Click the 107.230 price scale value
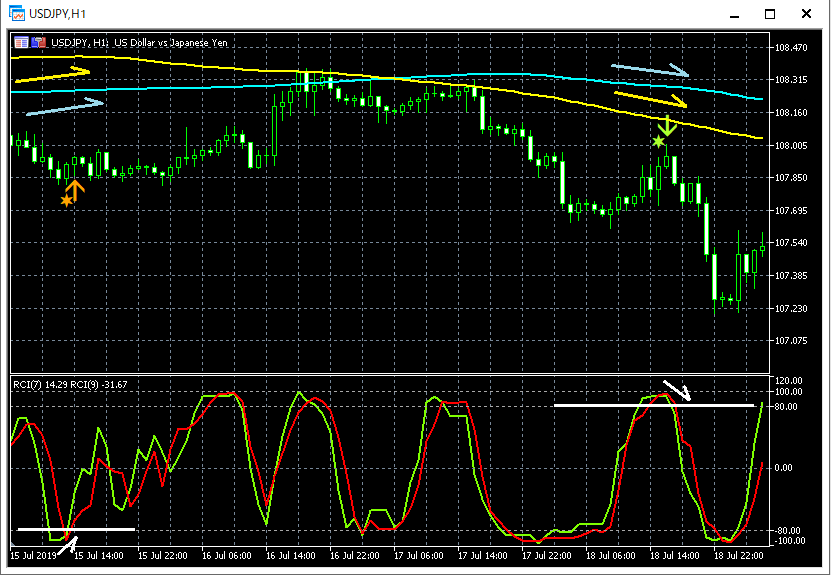Viewport: 832px width, 575px height. 791,309
